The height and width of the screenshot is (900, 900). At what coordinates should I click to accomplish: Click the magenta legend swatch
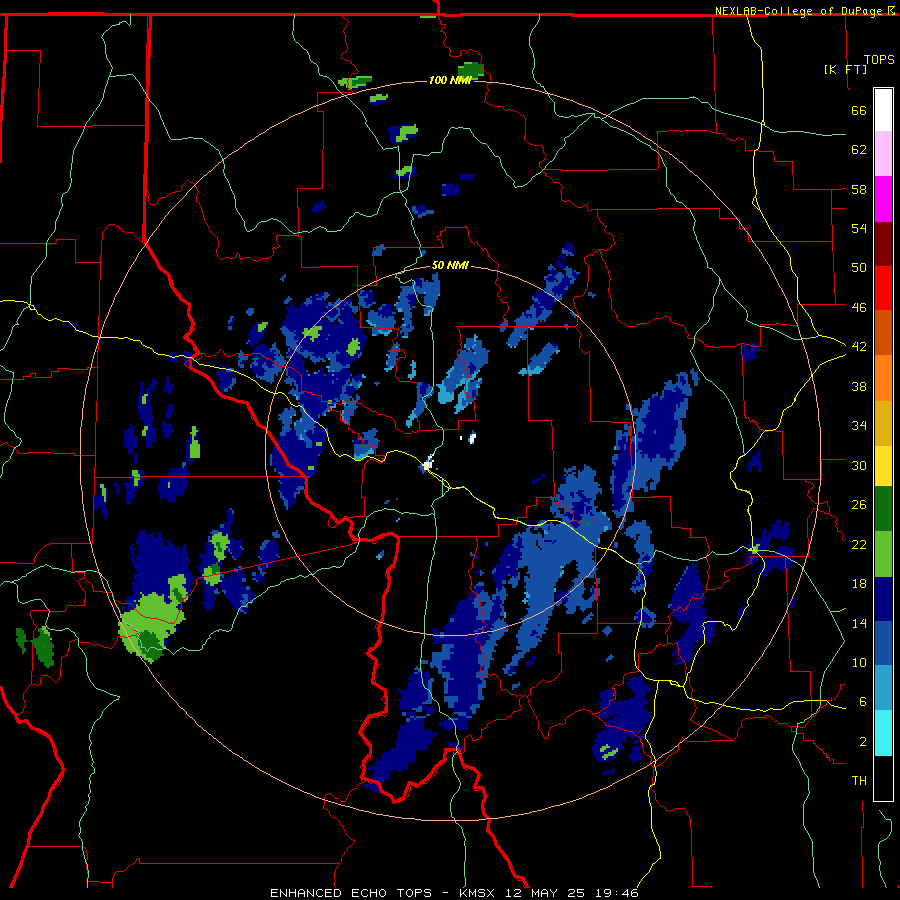point(883,199)
